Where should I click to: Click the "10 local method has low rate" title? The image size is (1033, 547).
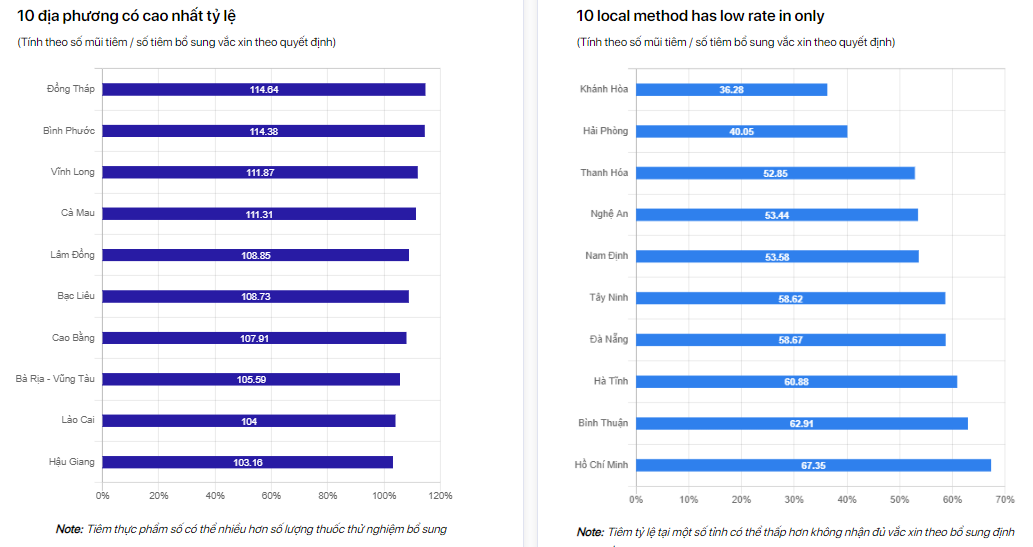pos(700,16)
